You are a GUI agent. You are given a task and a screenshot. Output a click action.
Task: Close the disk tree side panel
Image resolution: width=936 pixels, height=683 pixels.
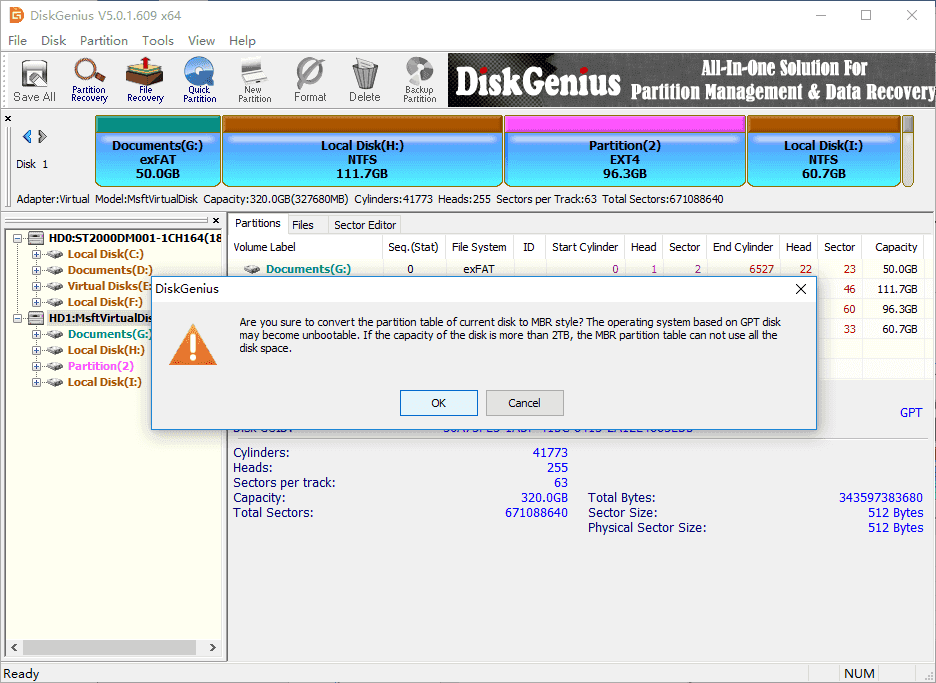216,221
